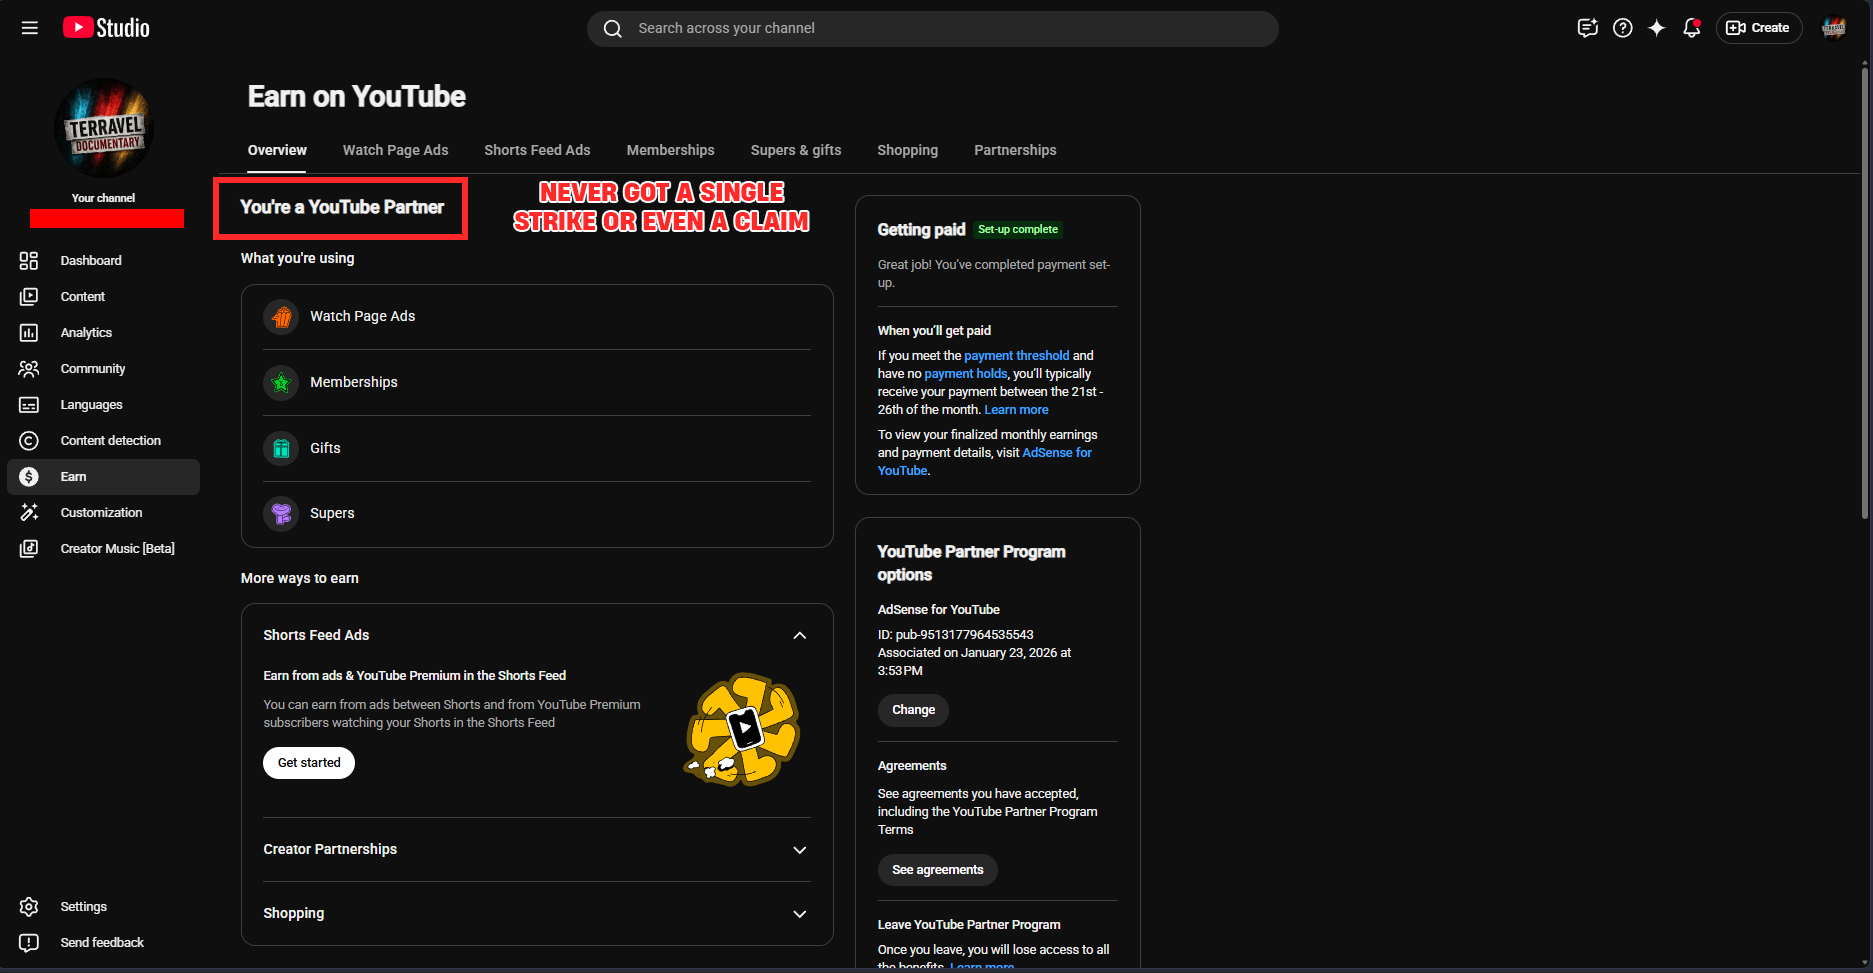The image size is (1873, 973).
Task: Open the account avatar menu
Action: tap(1834, 28)
